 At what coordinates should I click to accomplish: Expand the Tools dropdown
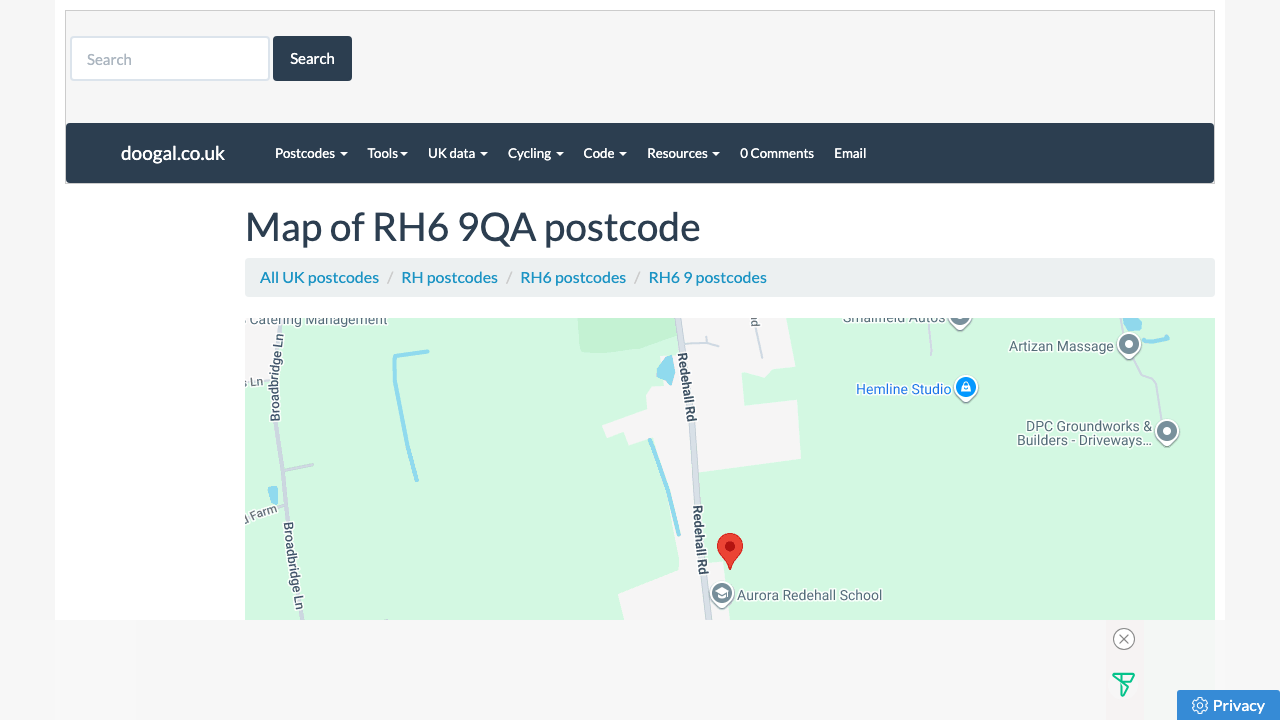click(387, 153)
